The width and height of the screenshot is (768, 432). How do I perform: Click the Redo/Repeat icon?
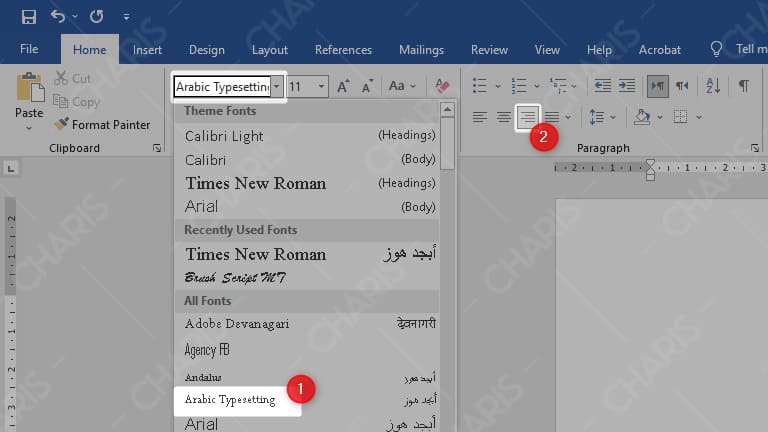pos(96,17)
